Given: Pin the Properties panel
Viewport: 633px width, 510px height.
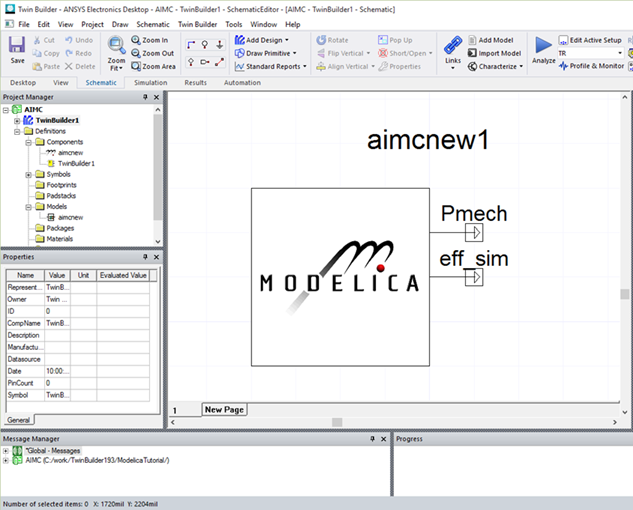Looking at the screenshot, I should click(x=145, y=257).
